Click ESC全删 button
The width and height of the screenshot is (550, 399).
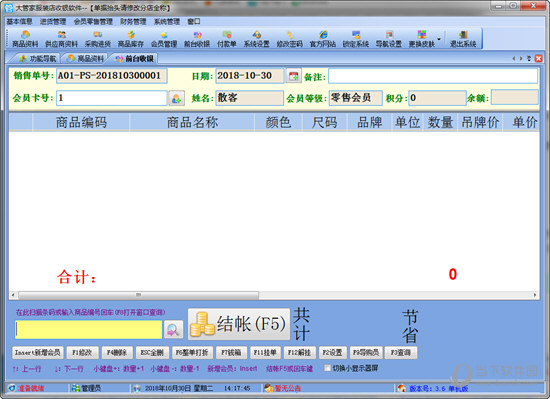[x=152, y=352]
